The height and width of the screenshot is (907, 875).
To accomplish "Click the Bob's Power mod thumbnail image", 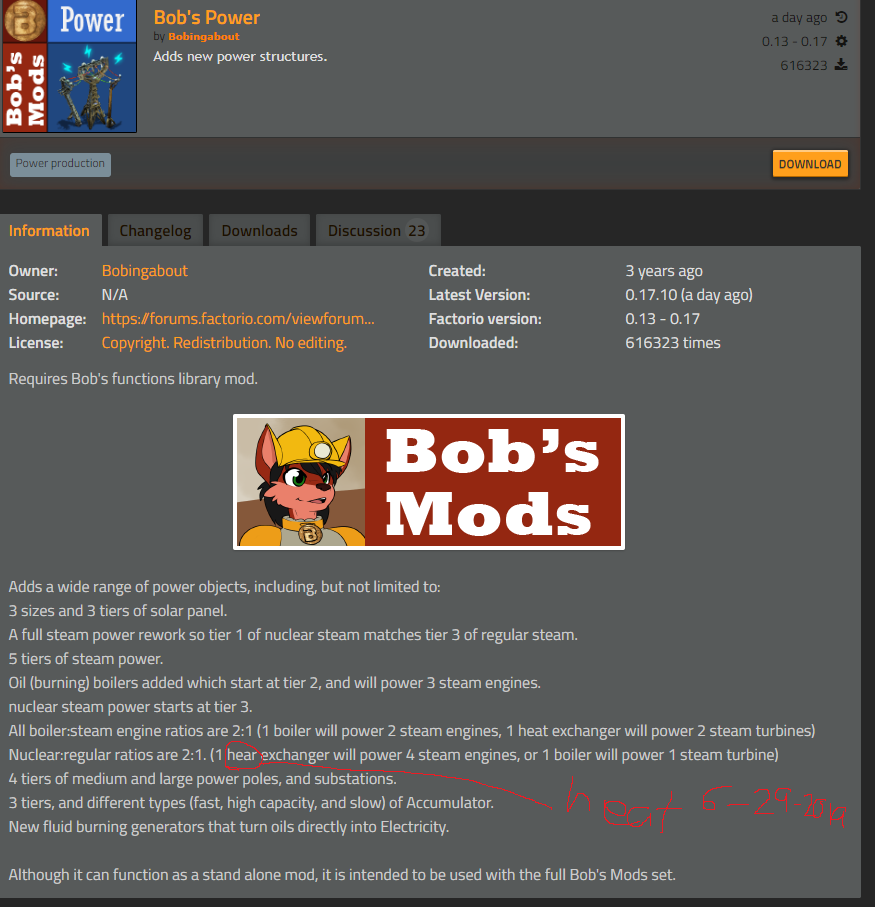I will tap(69, 66).
